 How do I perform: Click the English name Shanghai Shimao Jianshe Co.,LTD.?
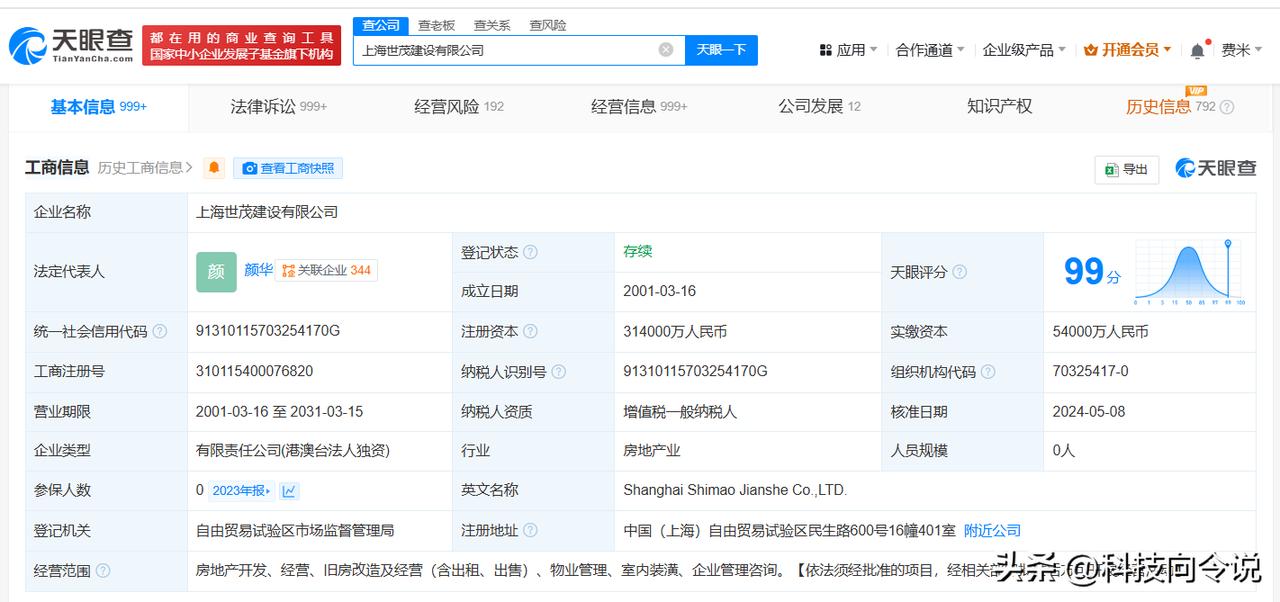click(x=735, y=490)
